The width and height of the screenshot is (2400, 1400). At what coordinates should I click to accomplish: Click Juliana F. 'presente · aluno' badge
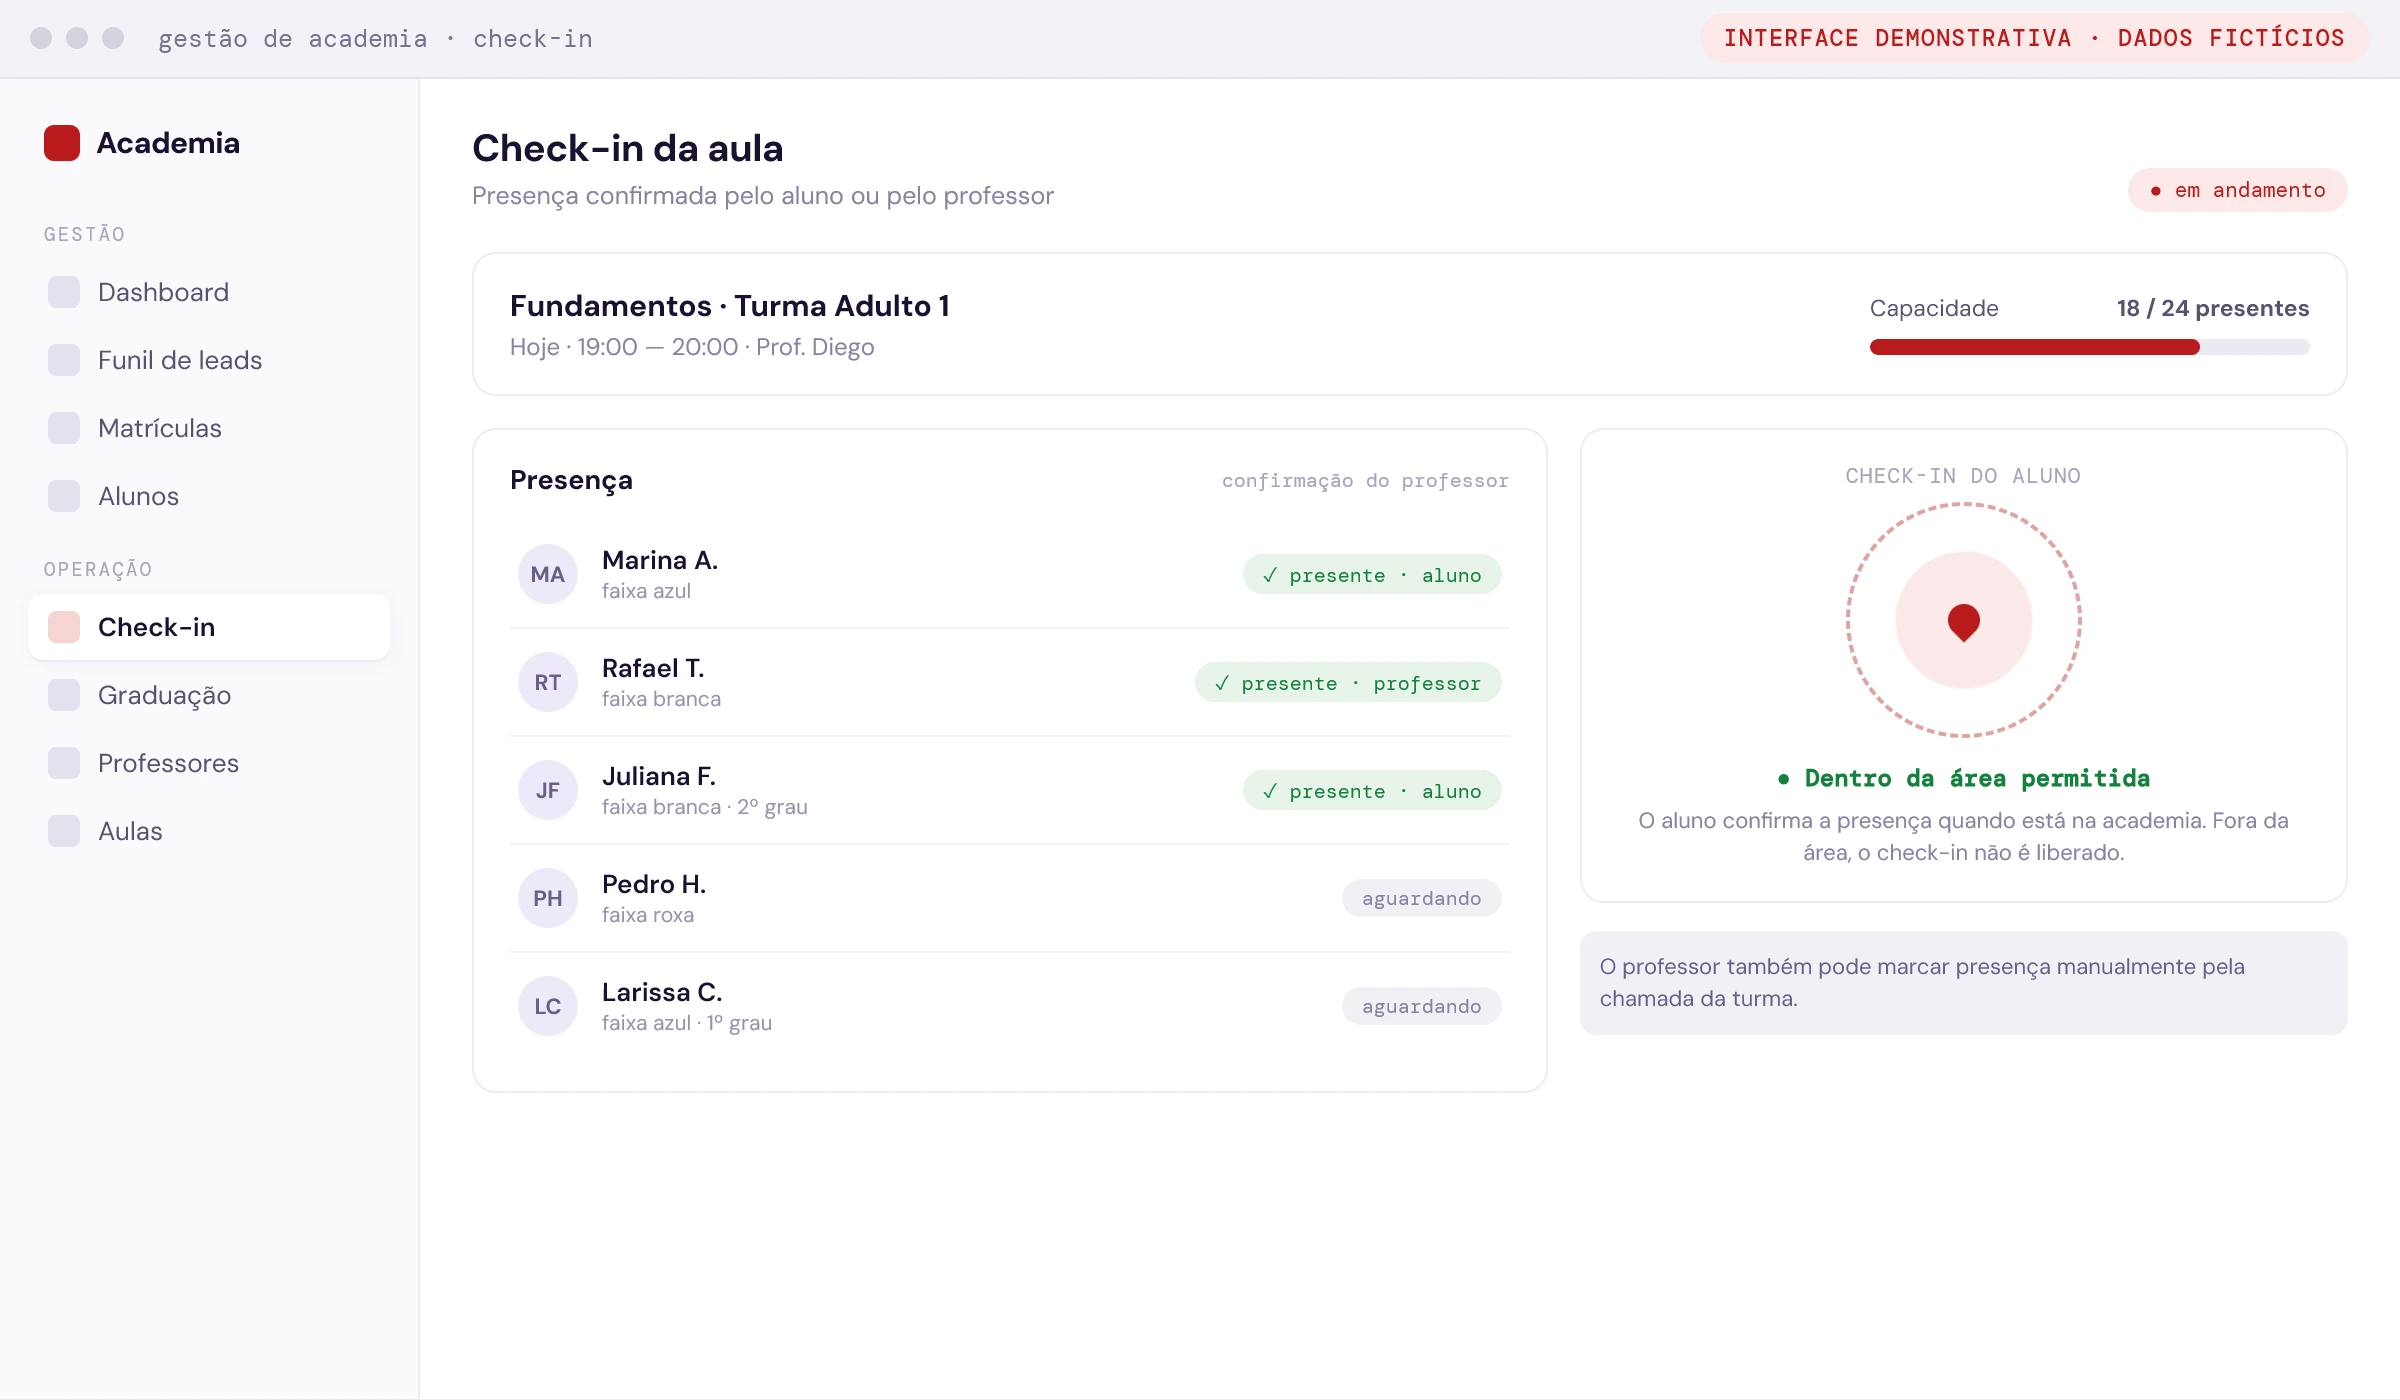[1372, 791]
